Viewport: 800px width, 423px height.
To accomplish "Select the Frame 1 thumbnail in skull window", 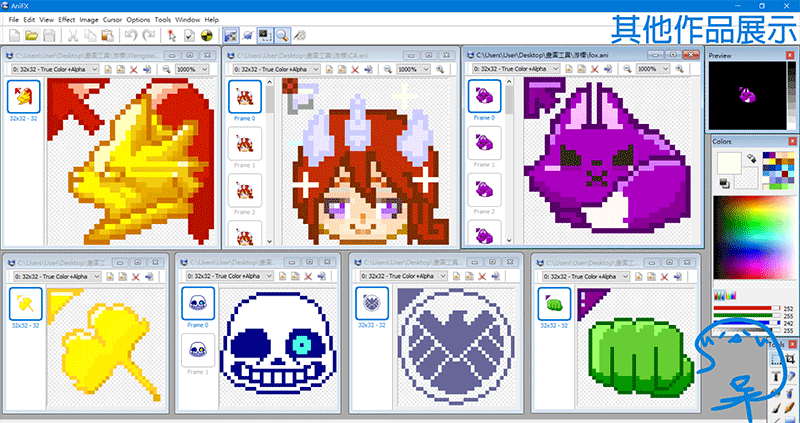I will pyautogui.click(x=198, y=350).
